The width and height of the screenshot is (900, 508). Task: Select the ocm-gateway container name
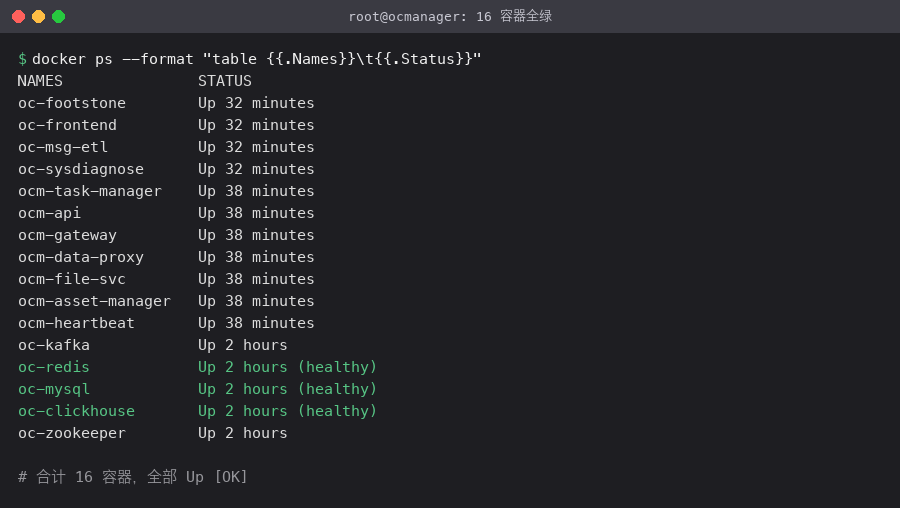(x=67, y=235)
